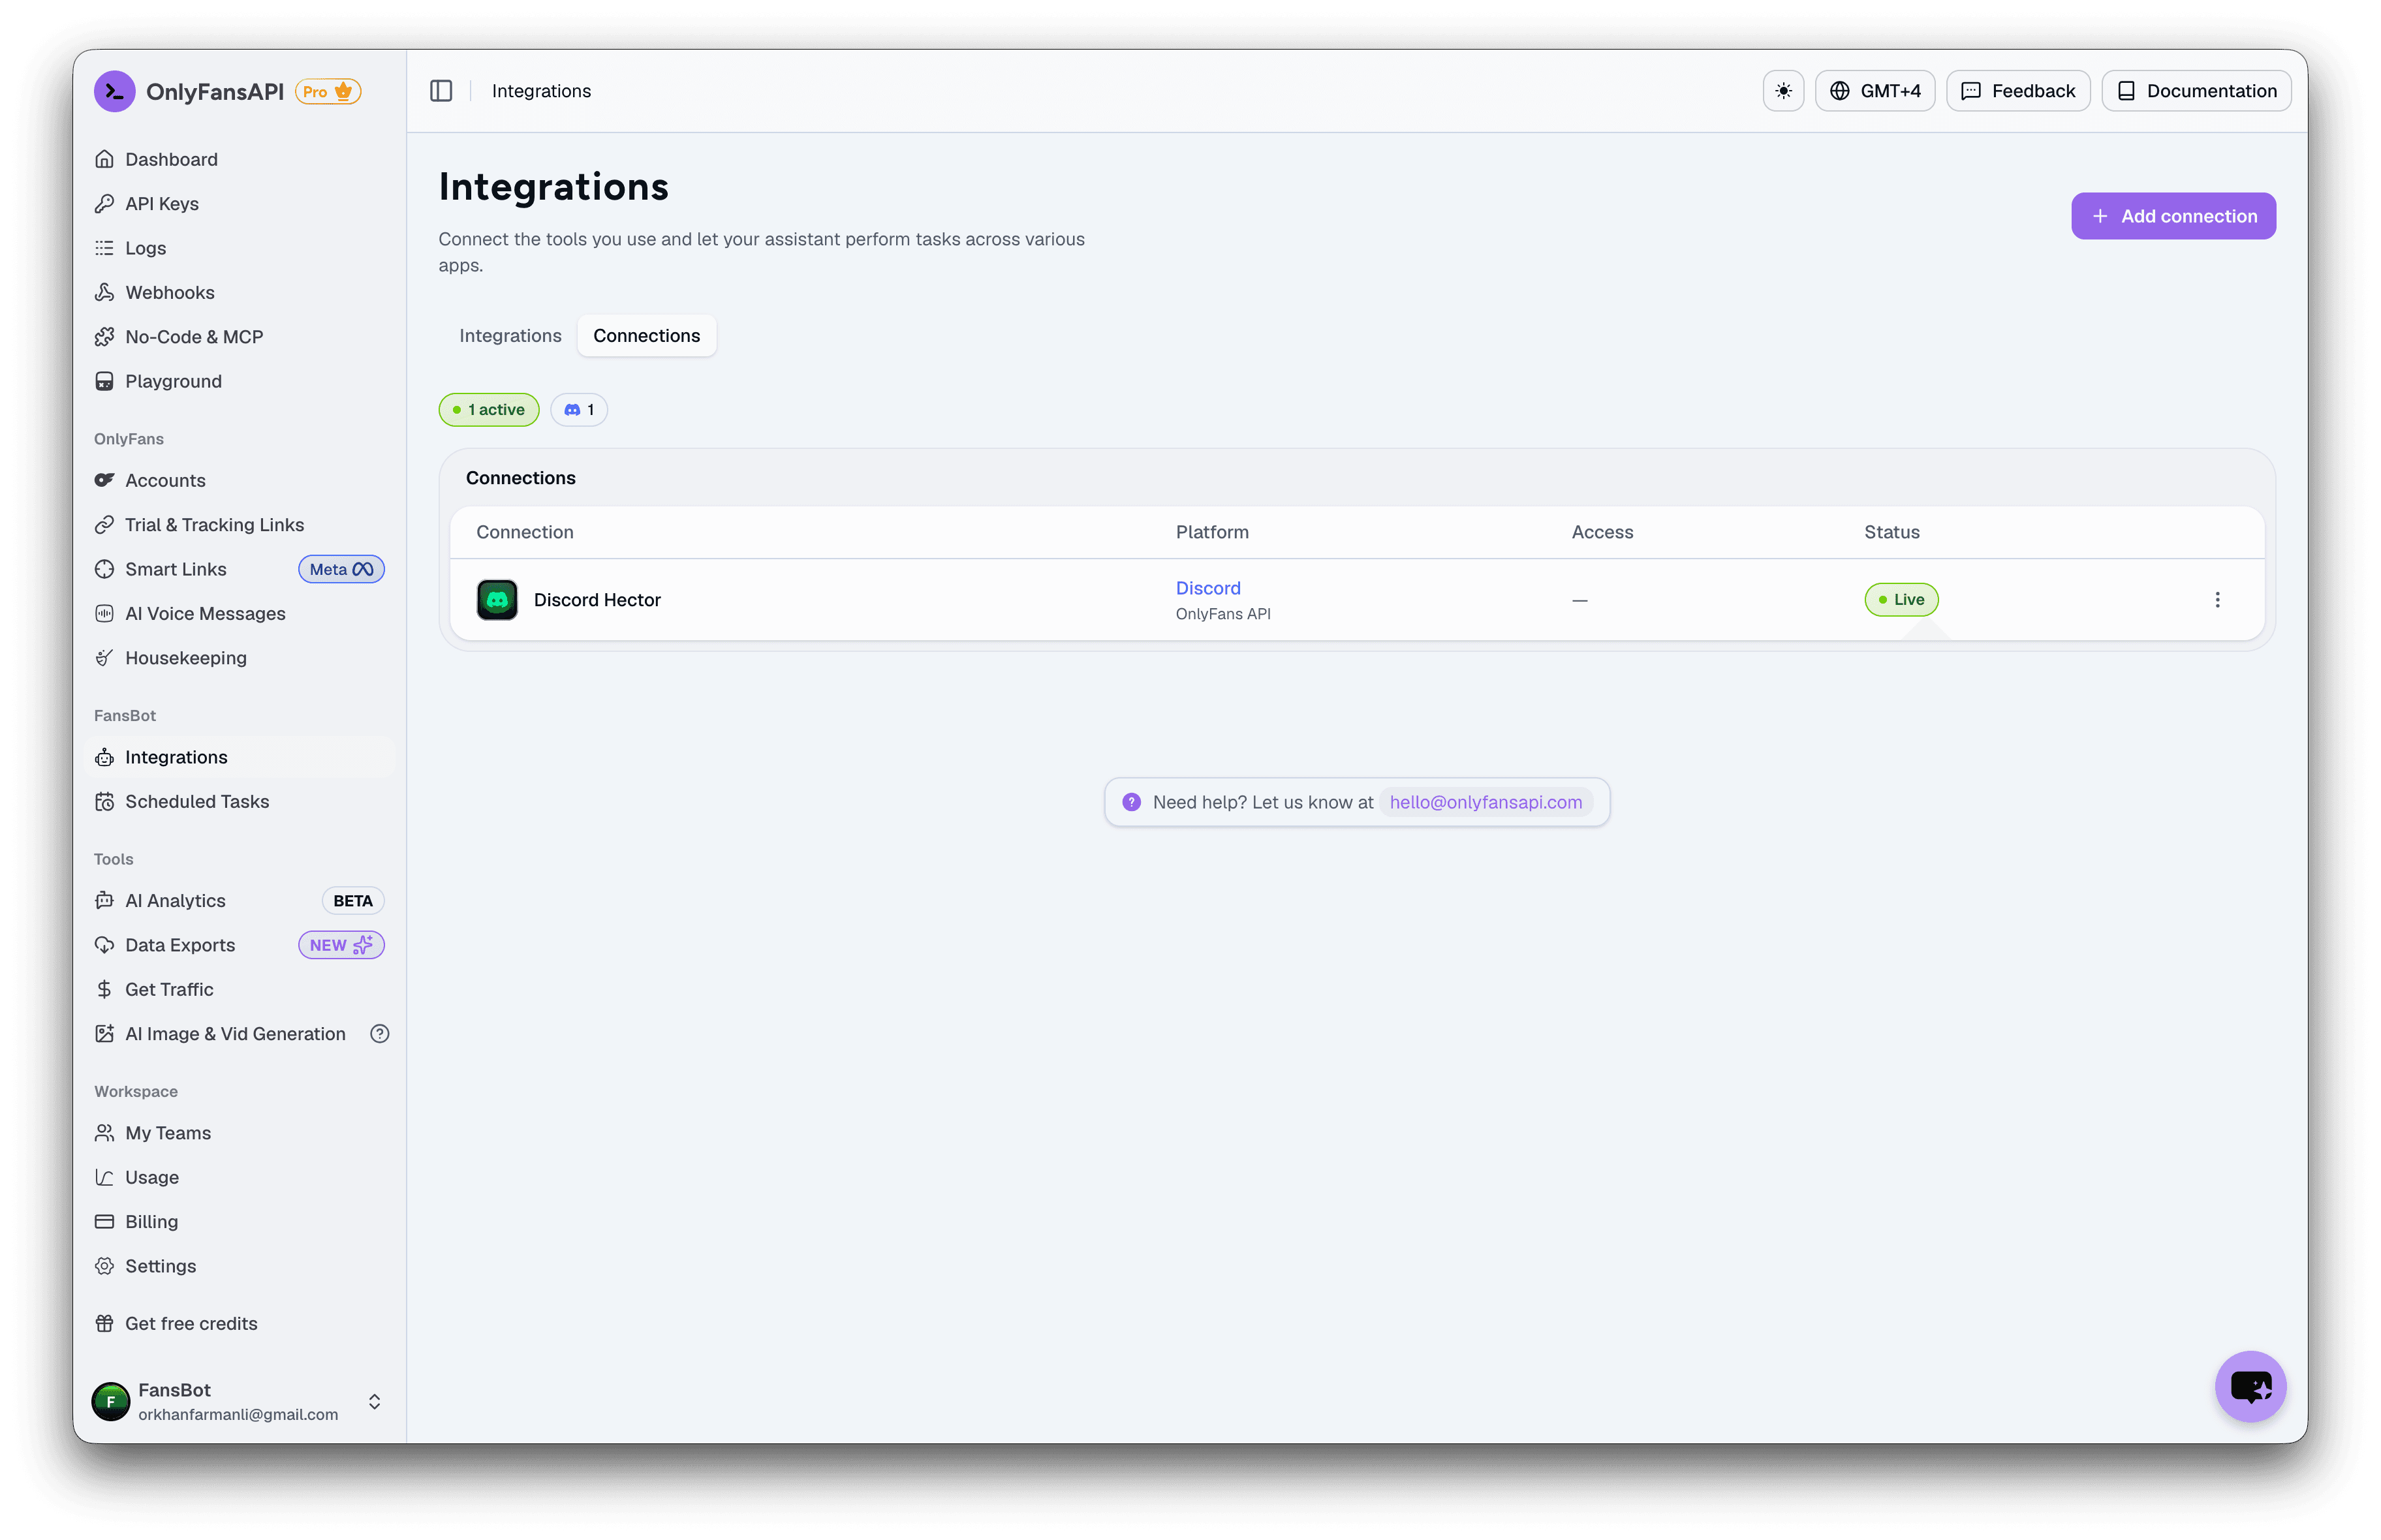Click the Scheduled Tasks calendar icon

tap(104, 802)
